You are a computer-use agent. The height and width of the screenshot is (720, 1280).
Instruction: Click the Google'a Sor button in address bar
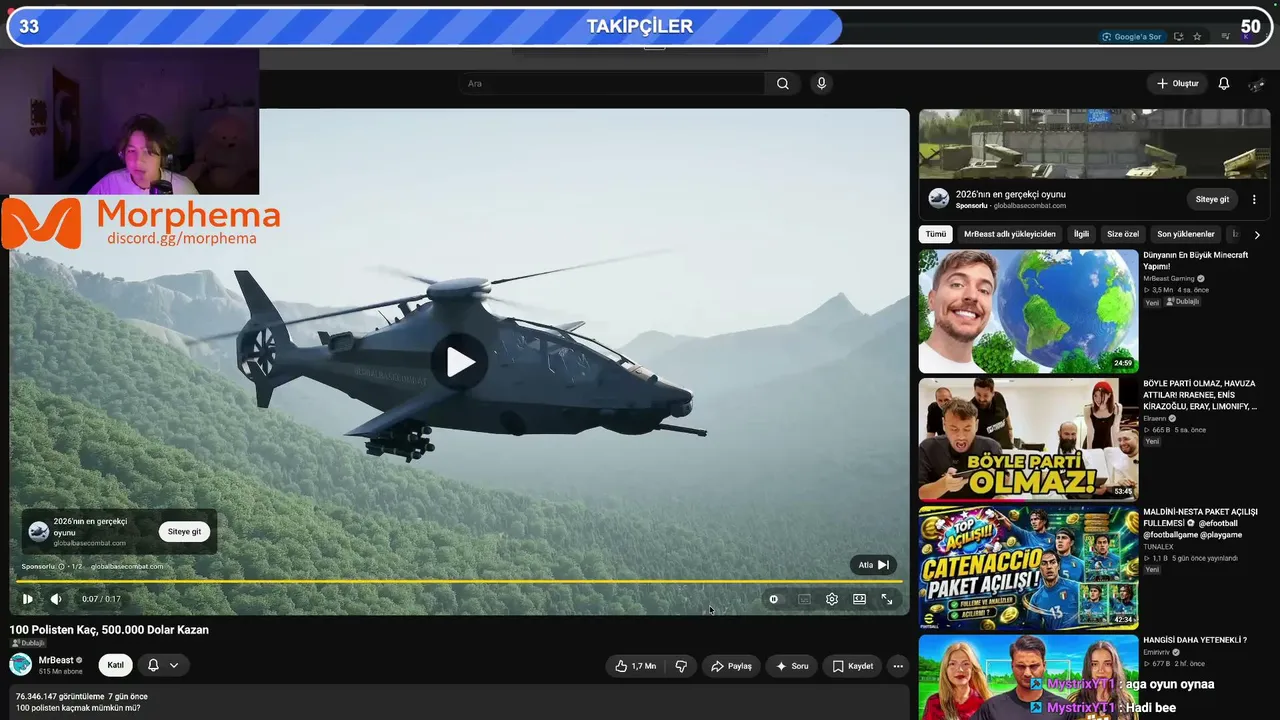click(1132, 37)
